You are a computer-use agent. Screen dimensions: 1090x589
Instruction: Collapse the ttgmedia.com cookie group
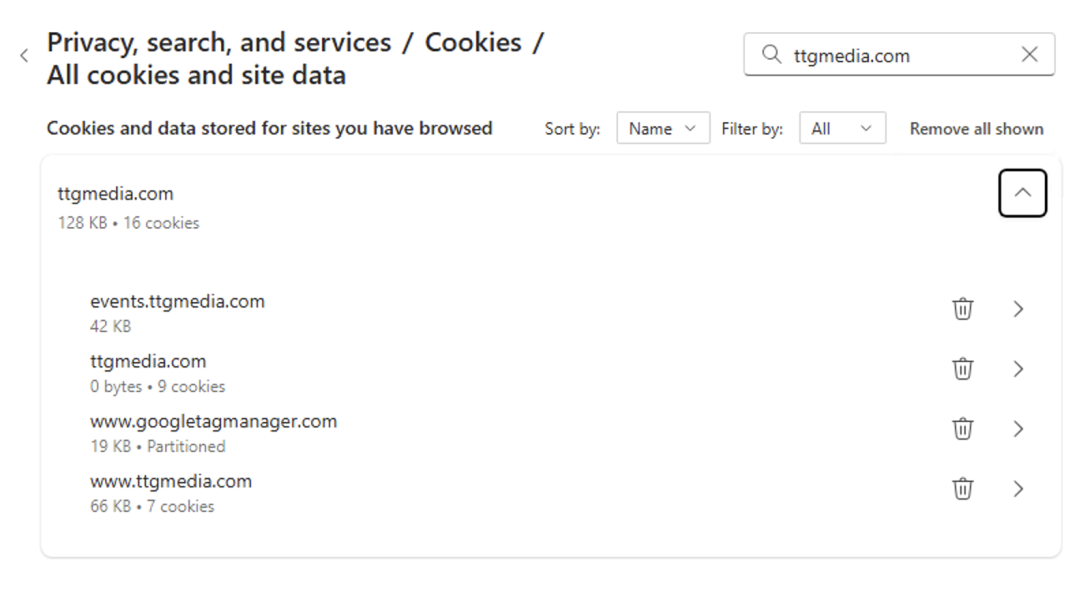[1022, 192]
